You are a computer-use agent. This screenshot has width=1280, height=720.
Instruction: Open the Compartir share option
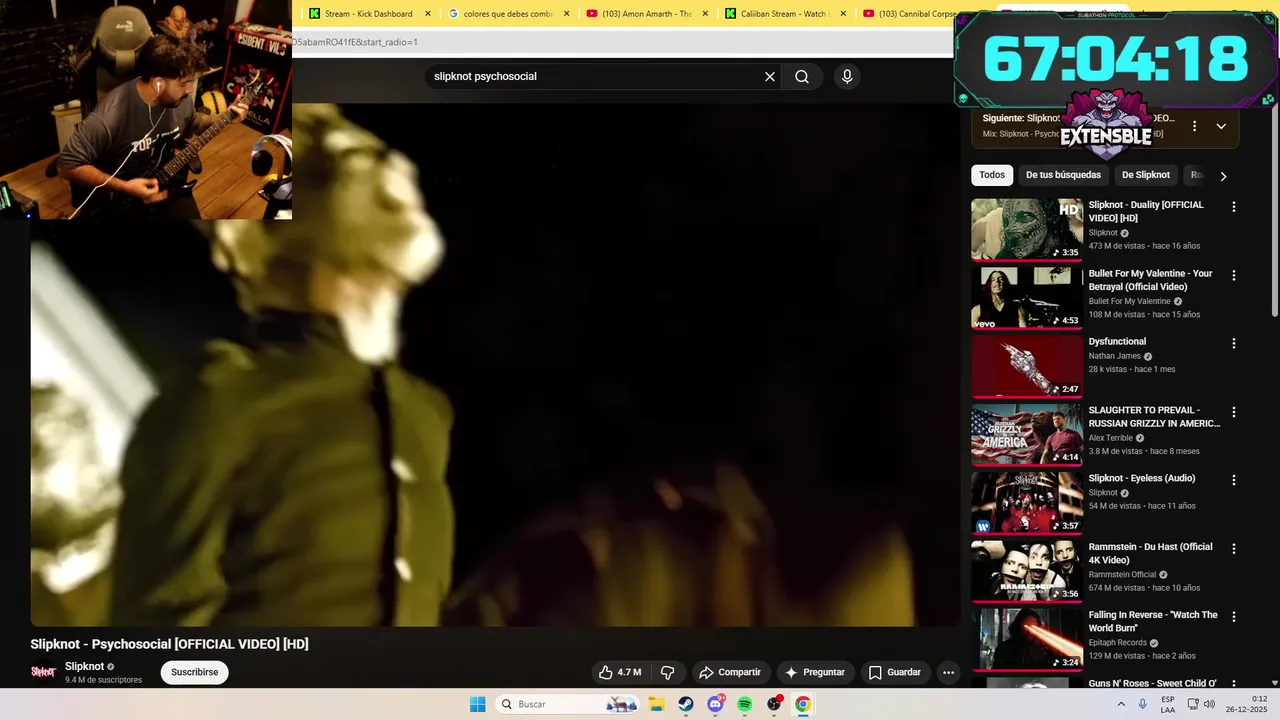point(730,672)
